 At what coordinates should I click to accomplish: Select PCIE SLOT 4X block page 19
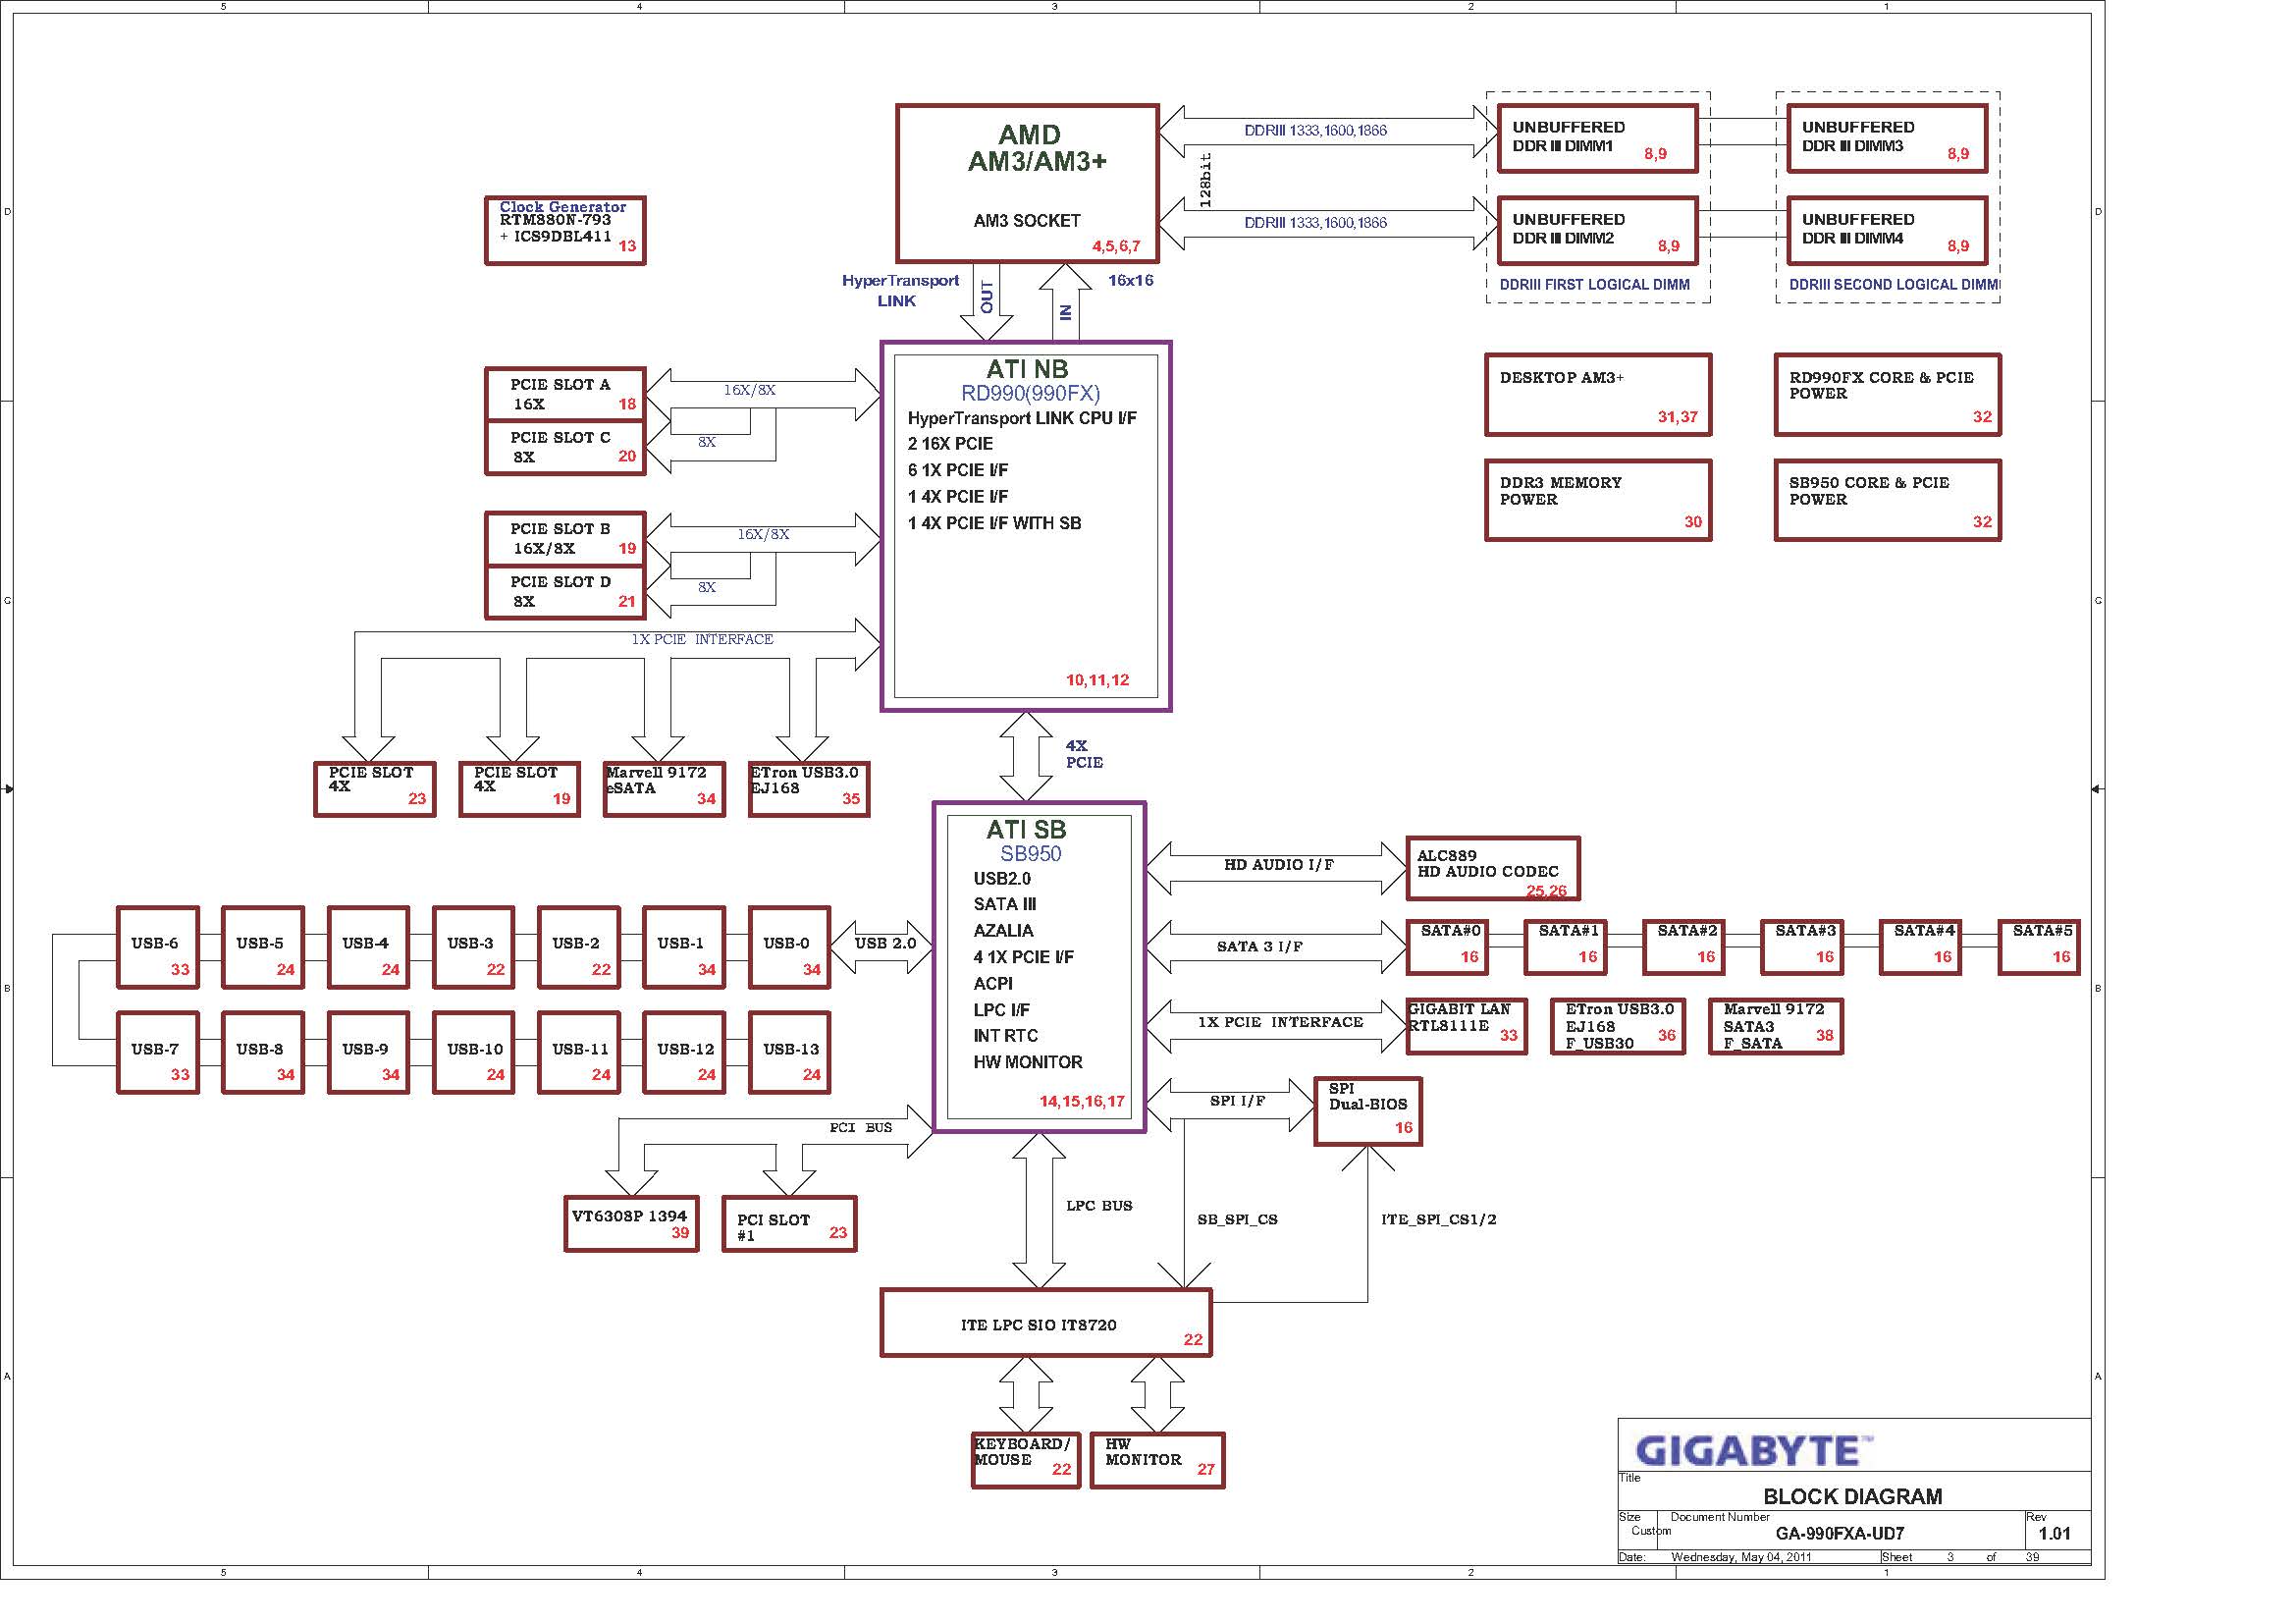[x=520, y=789]
